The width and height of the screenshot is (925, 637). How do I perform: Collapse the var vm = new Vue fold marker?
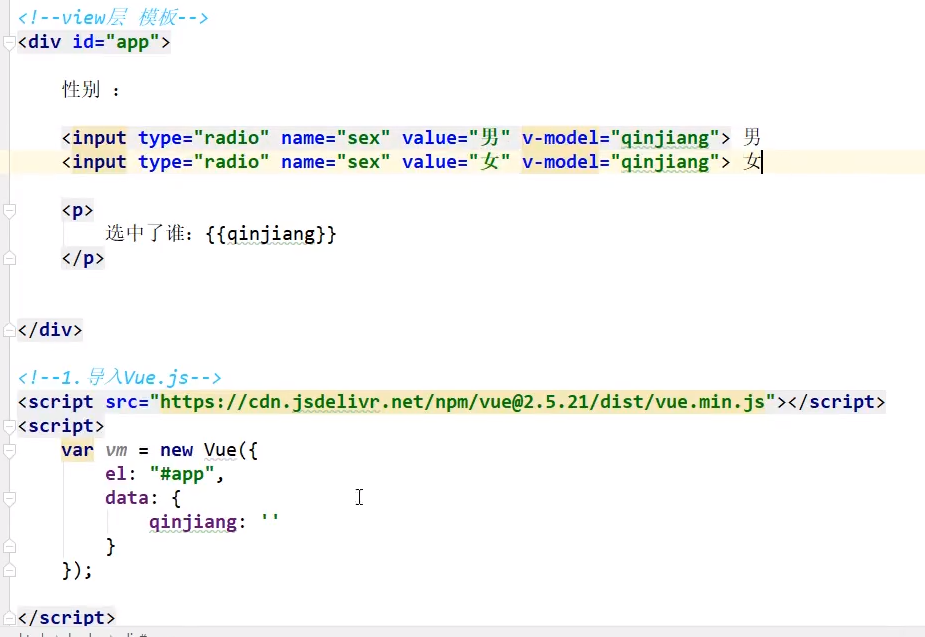[9, 451]
